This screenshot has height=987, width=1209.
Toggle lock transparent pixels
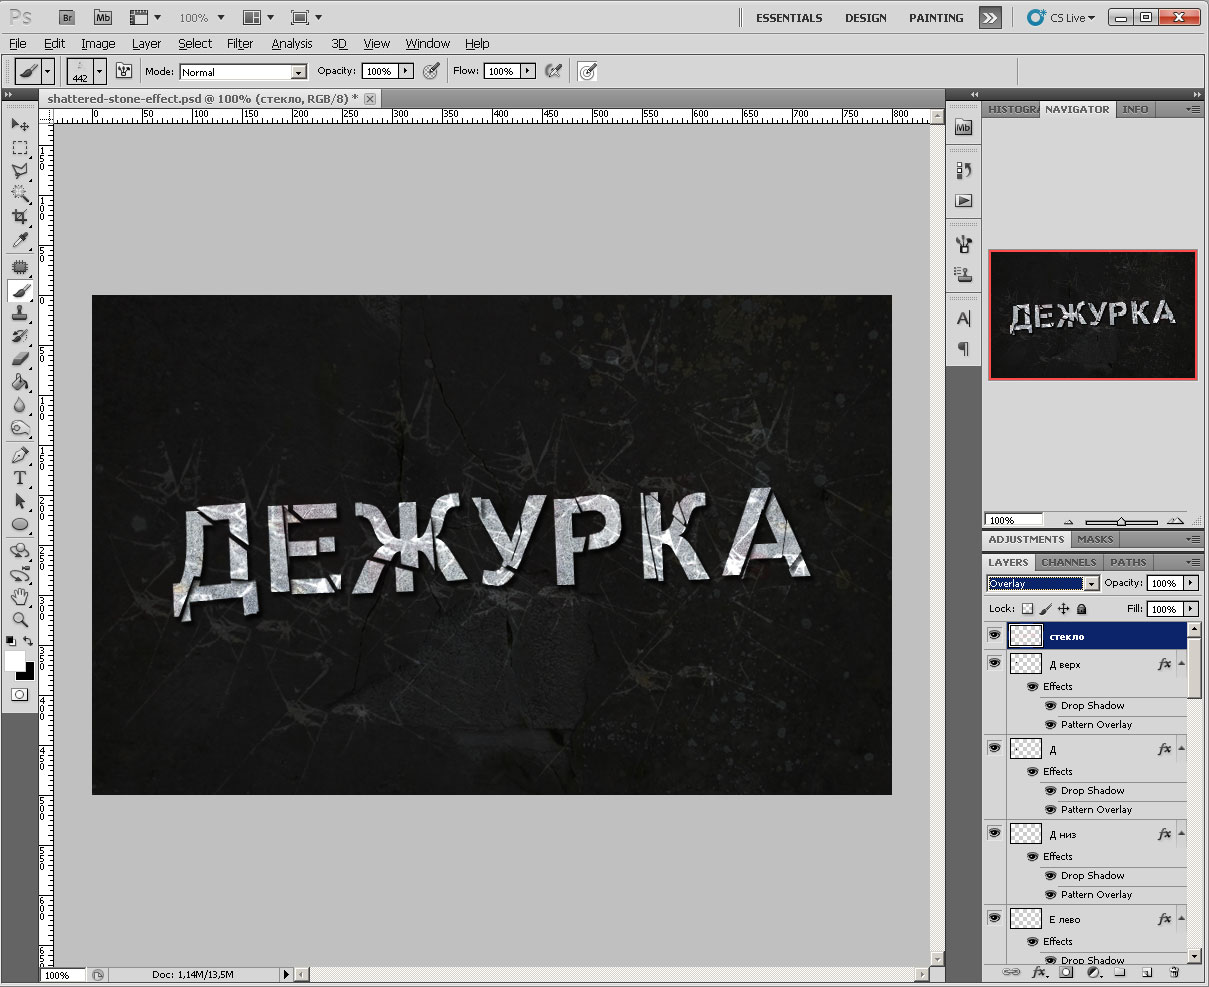pos(1027,609)
